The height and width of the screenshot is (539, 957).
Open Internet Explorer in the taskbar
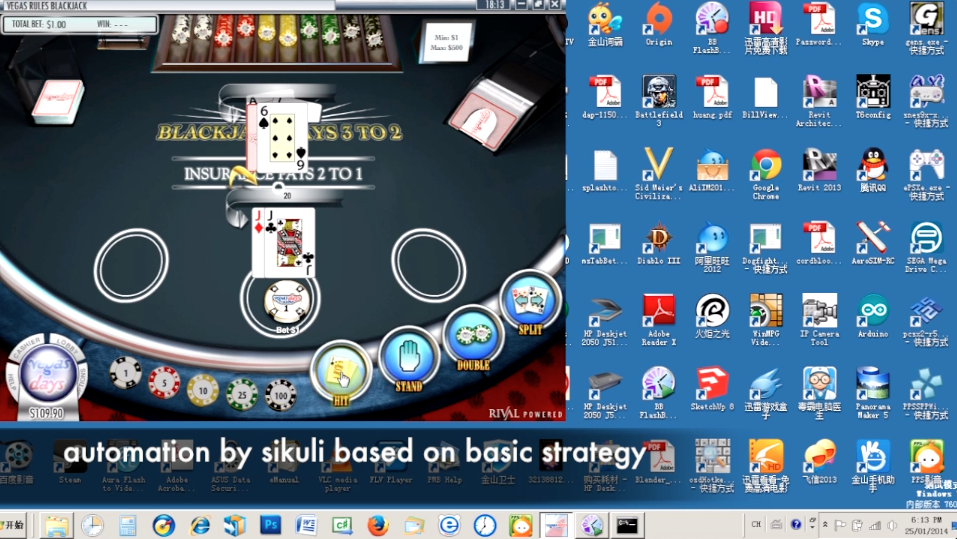point(200,525)
